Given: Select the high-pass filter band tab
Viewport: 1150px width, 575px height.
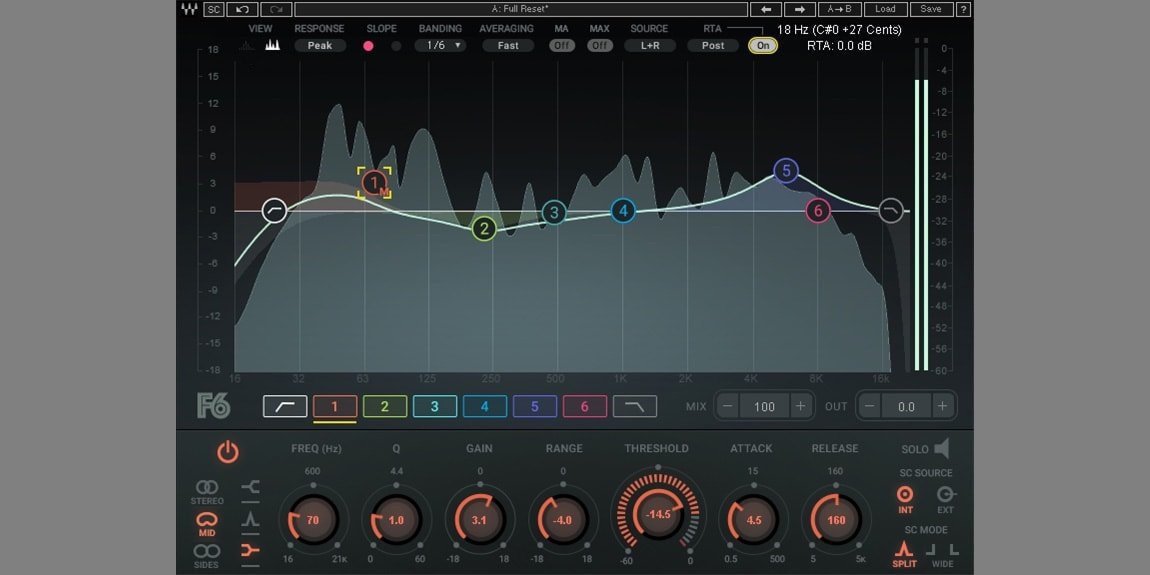Looking at the screenshot, I should 285,406.
